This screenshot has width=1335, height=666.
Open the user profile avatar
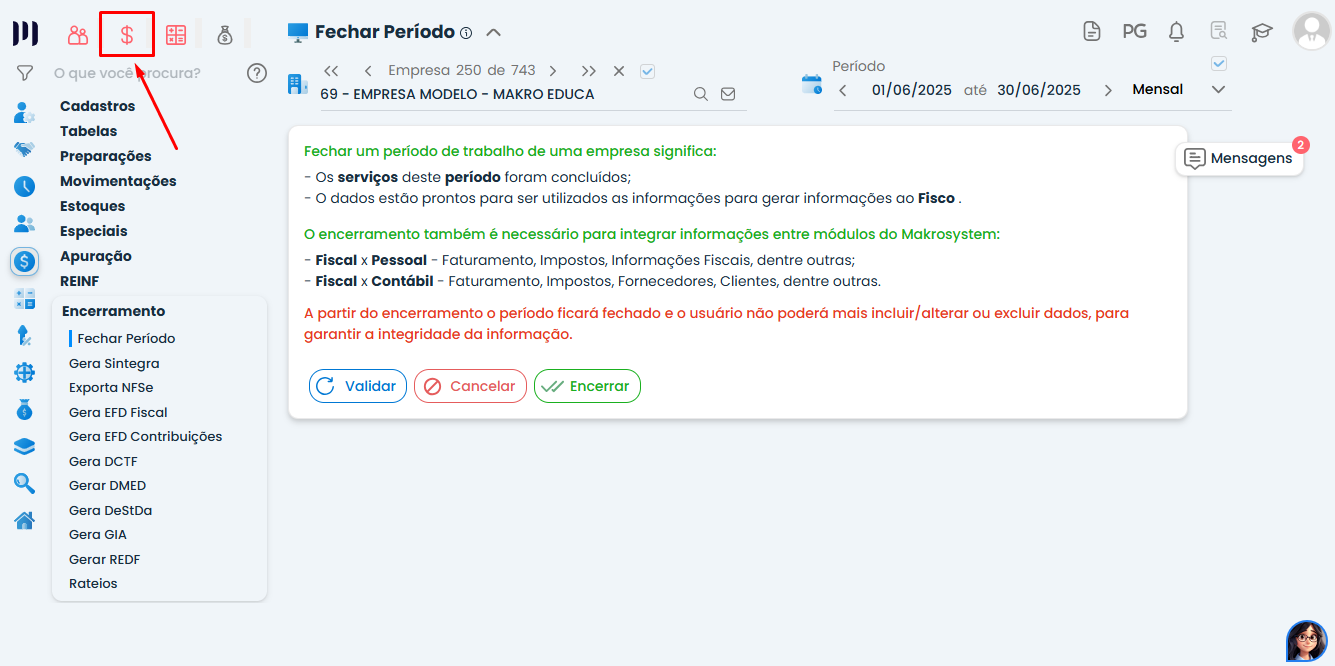click(x=1311, y=31)
